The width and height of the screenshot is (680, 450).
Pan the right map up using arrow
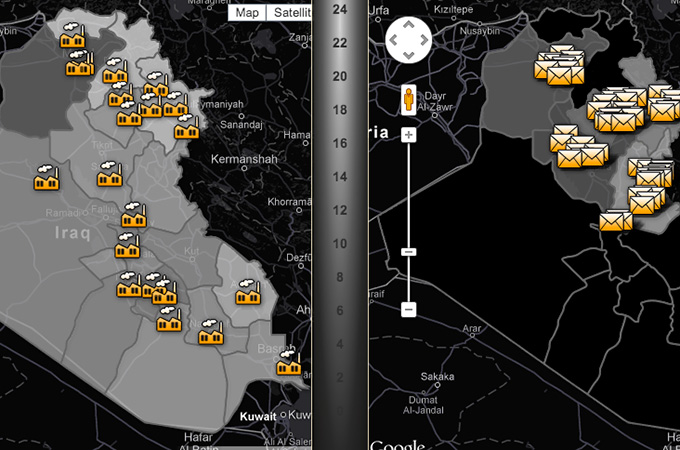[409, 27]
